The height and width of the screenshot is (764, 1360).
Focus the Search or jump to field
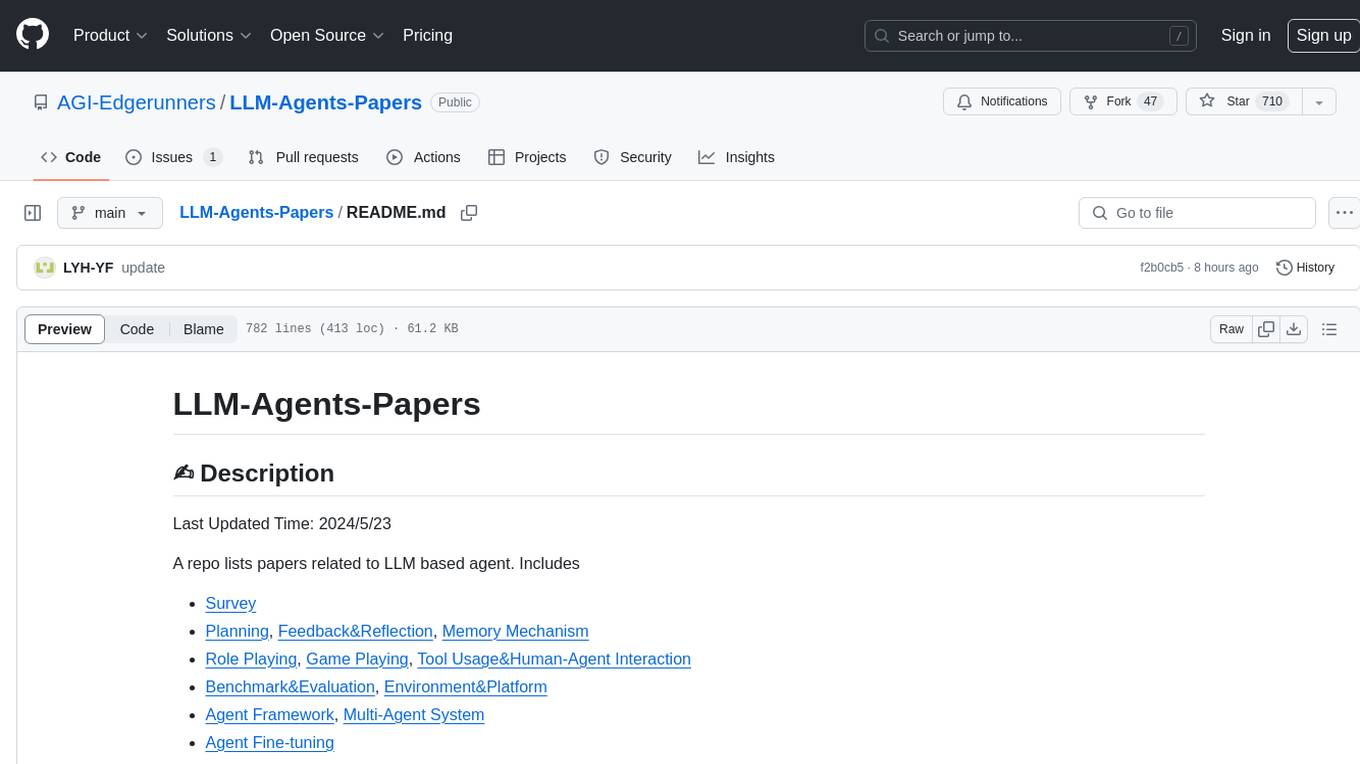(x=1031, y=36)
